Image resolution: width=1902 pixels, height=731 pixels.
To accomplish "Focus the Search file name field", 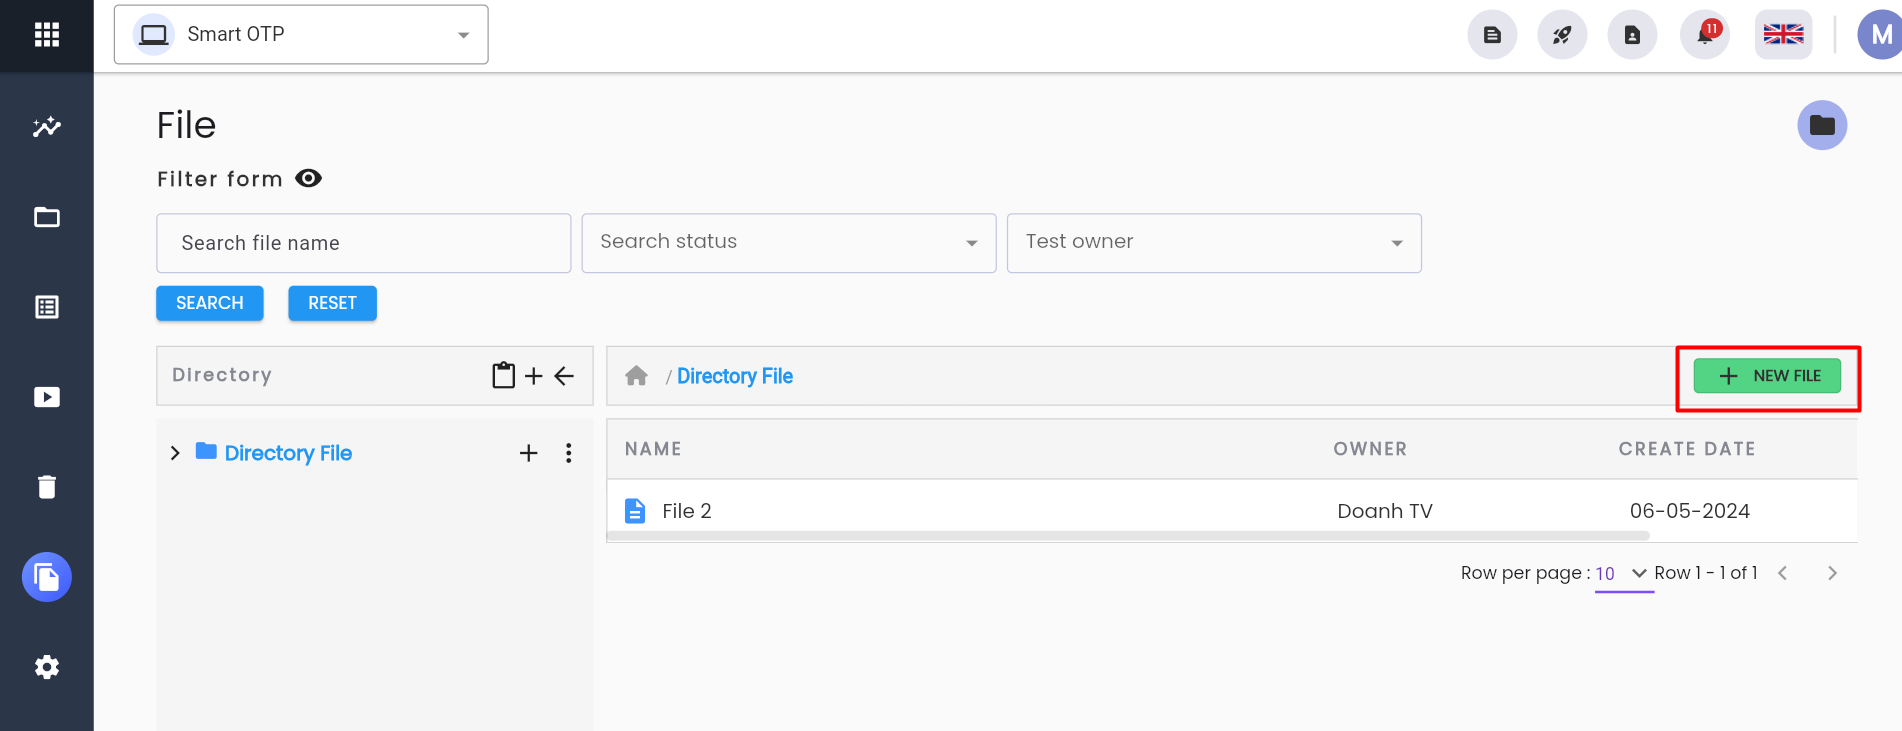I will 364,243.
